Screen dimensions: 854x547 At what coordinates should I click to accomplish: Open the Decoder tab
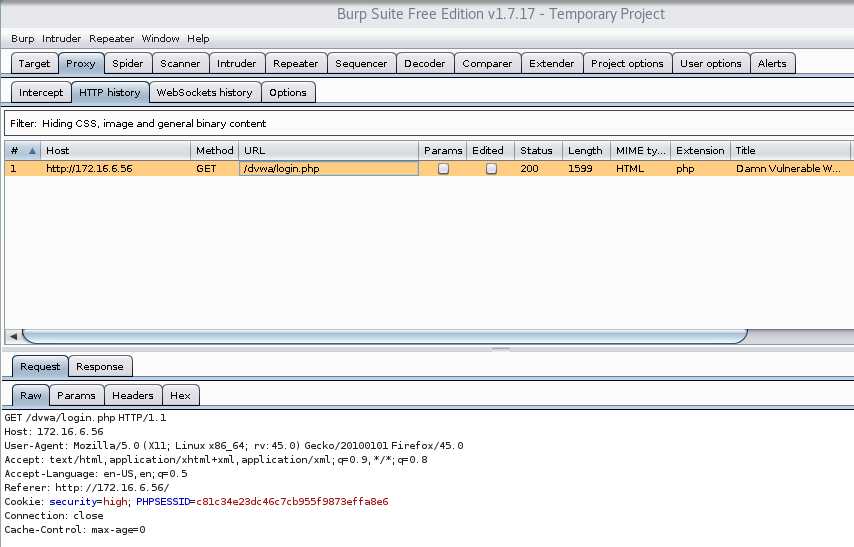tap(424, 63)
